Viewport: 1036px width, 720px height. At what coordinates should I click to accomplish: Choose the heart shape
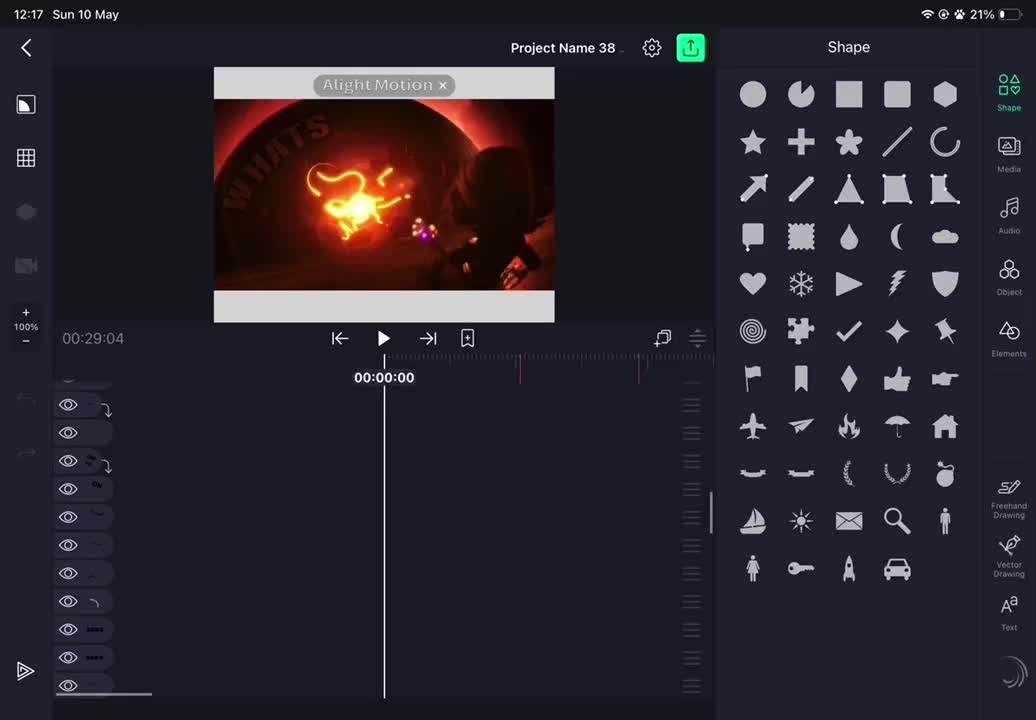[x=753, y=284]
